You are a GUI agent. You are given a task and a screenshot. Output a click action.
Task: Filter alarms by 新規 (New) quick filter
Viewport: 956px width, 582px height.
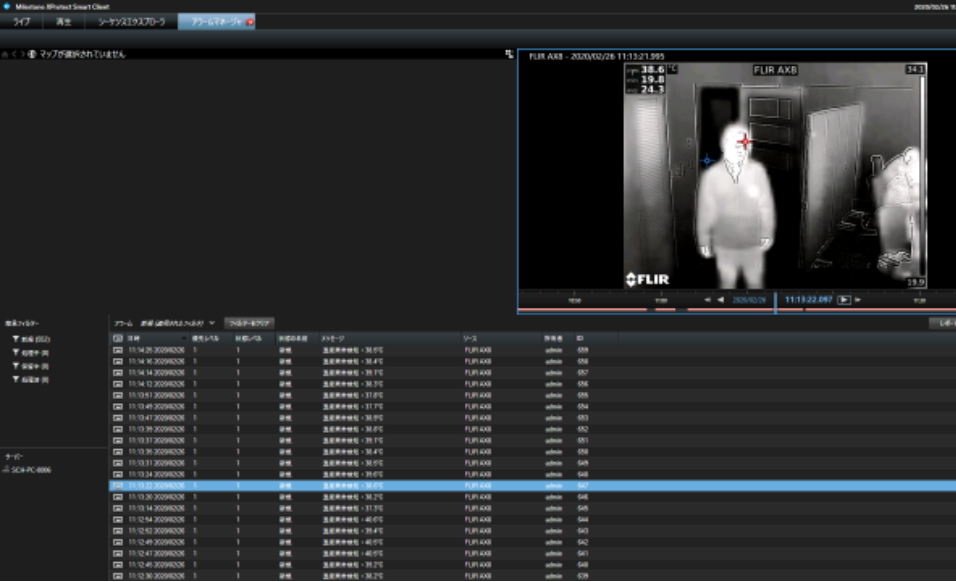click(32, 339)
